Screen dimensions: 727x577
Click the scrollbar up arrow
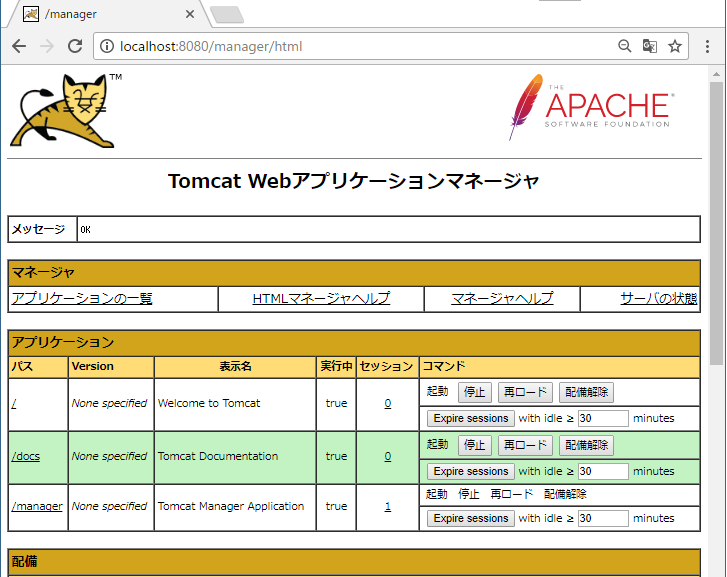[x=716, y=74]
